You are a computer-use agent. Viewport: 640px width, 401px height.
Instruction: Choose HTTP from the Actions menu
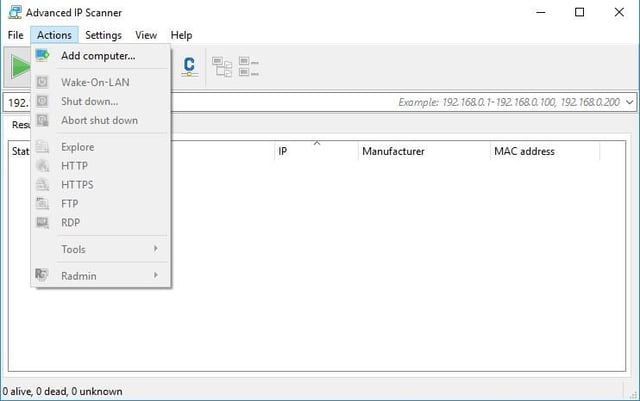coord(101,166)
